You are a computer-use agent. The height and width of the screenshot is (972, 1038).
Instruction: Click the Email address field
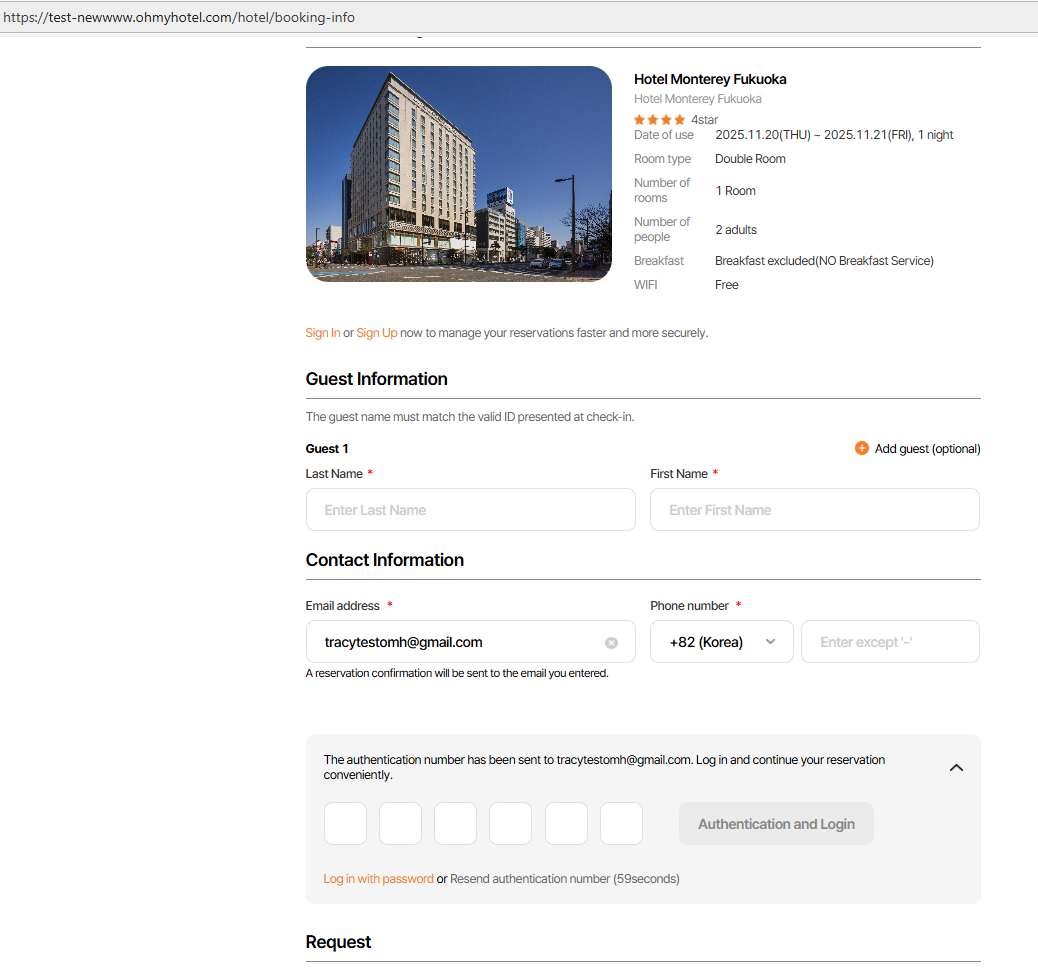coord(460,642)
